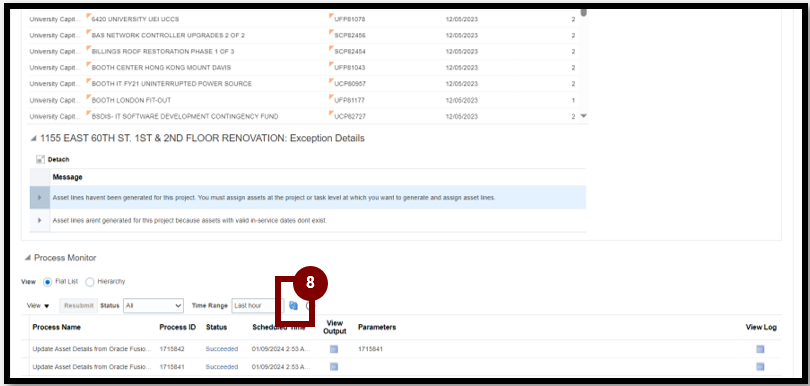Click Parameters cell value 1715841
The height and width of the screenshot is (386, 810).
click(x=370, y=349)
